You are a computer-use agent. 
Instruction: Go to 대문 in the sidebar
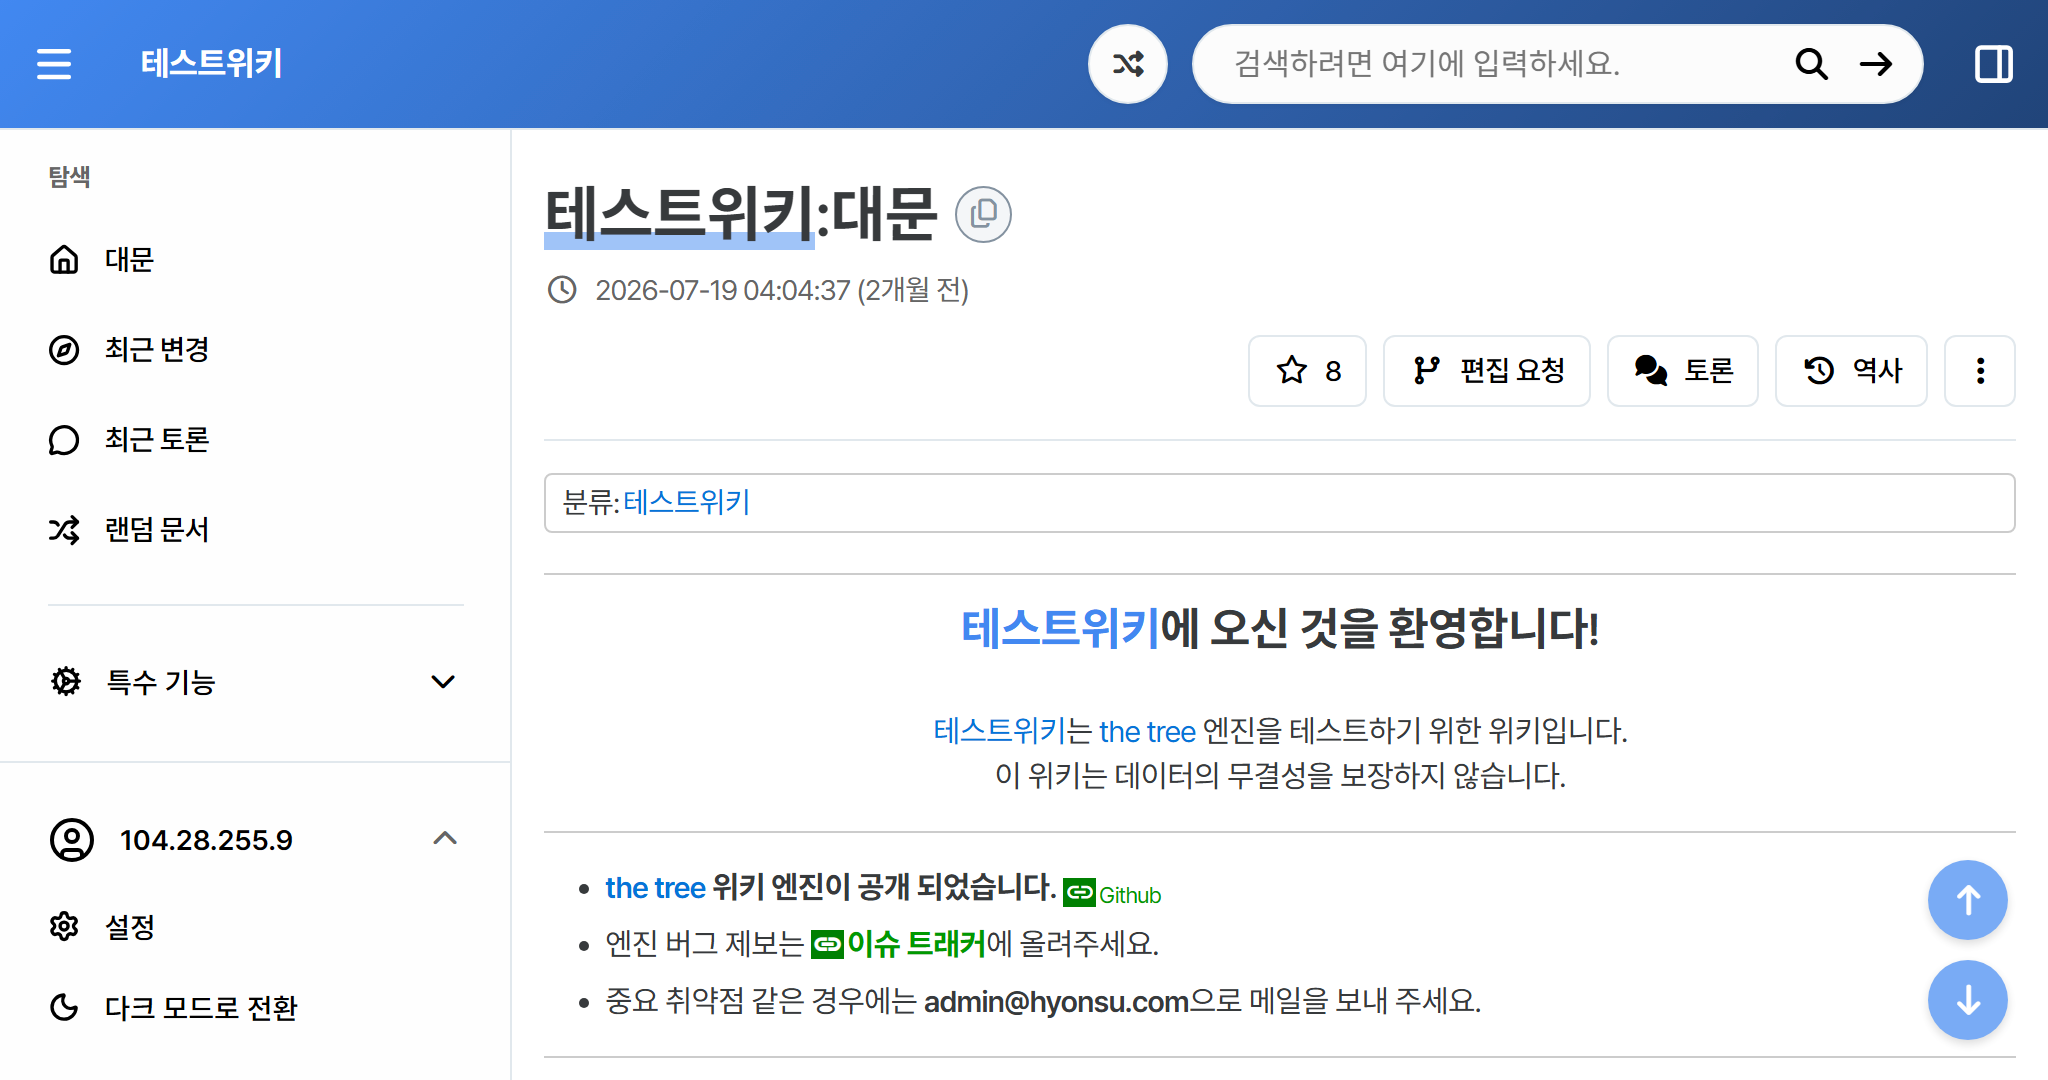pos(256,260)
